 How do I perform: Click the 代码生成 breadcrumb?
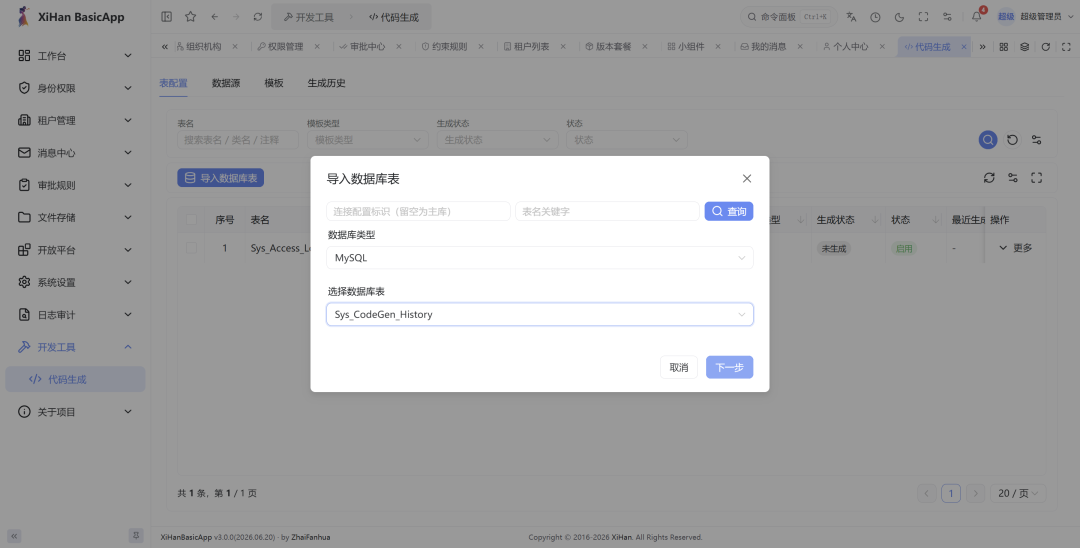393,17
